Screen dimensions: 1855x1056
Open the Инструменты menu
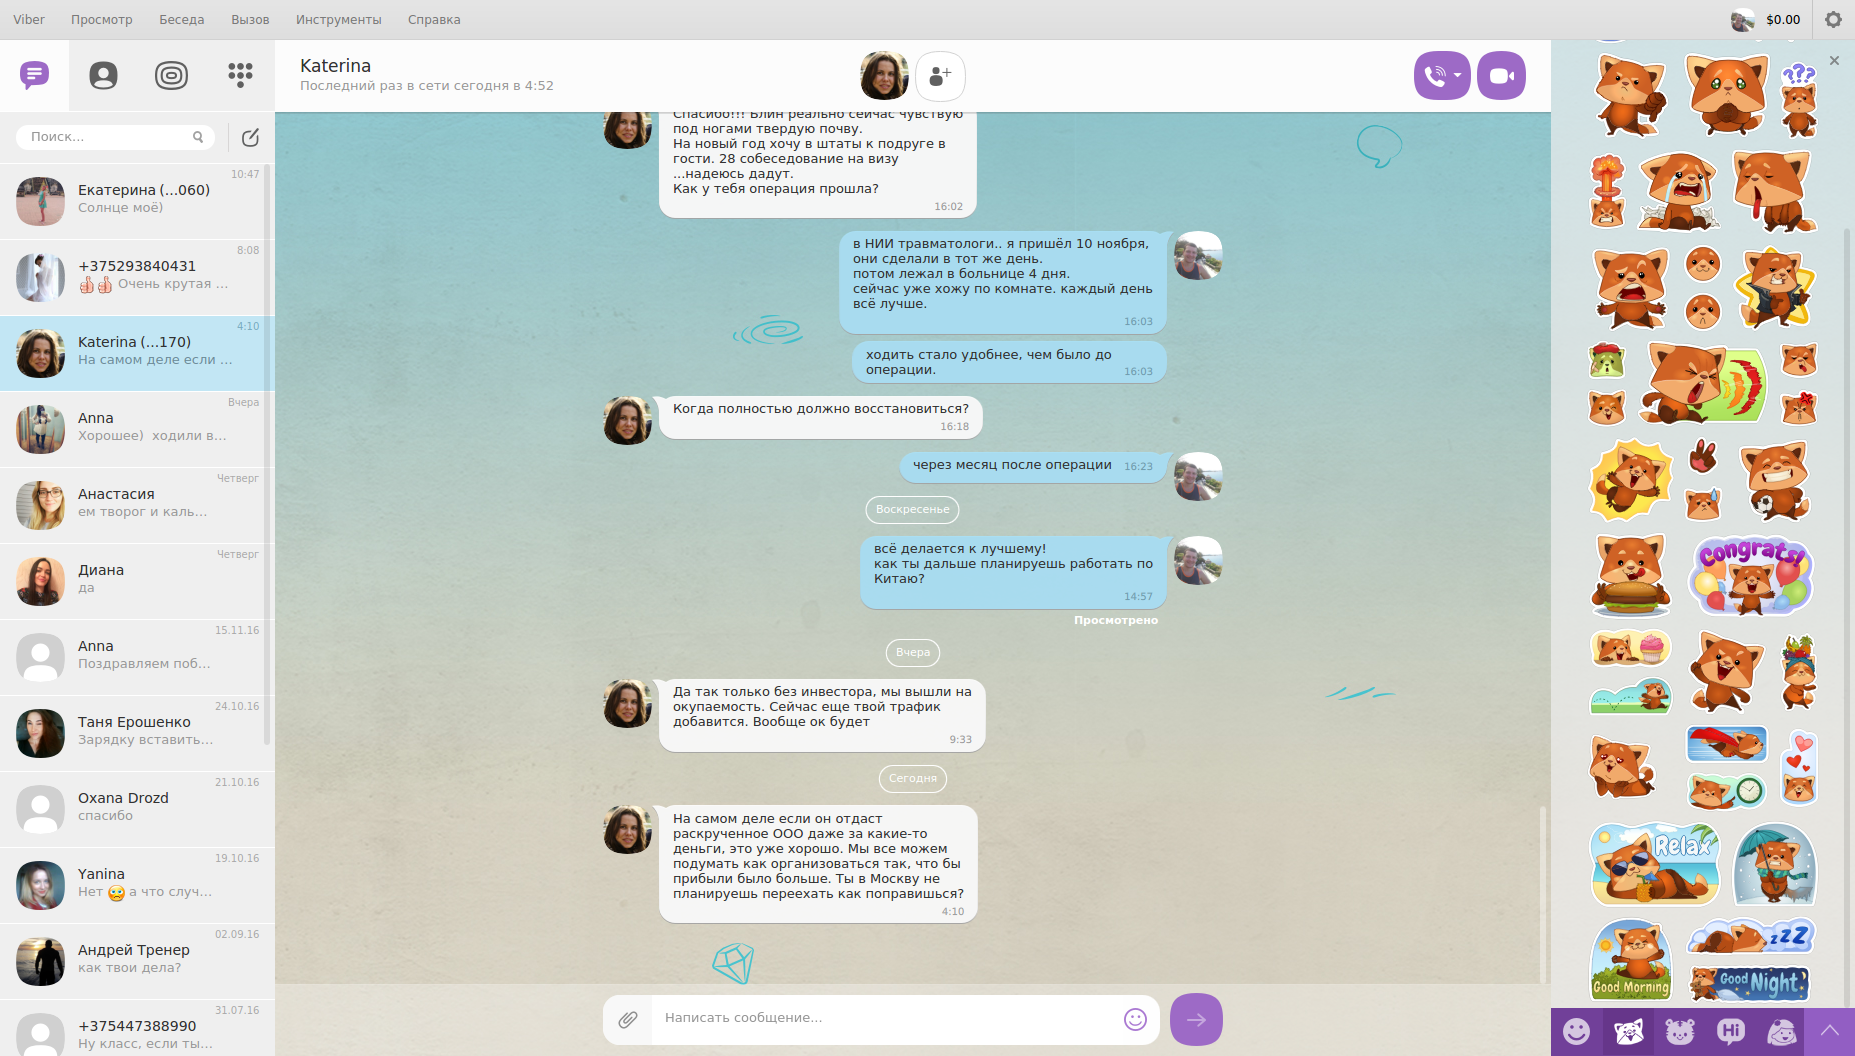(339, 19)
